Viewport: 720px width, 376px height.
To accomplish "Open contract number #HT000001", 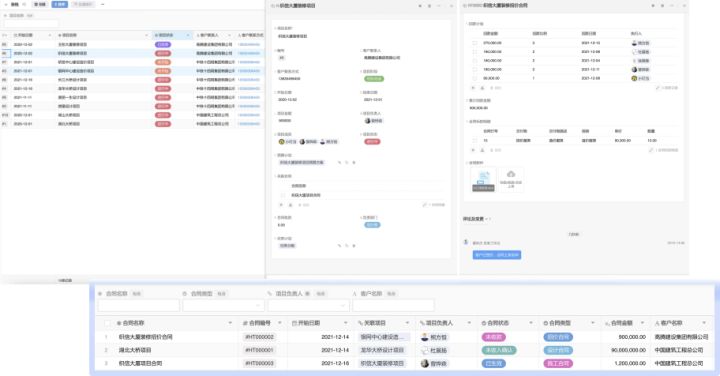I will click(259, 350).
